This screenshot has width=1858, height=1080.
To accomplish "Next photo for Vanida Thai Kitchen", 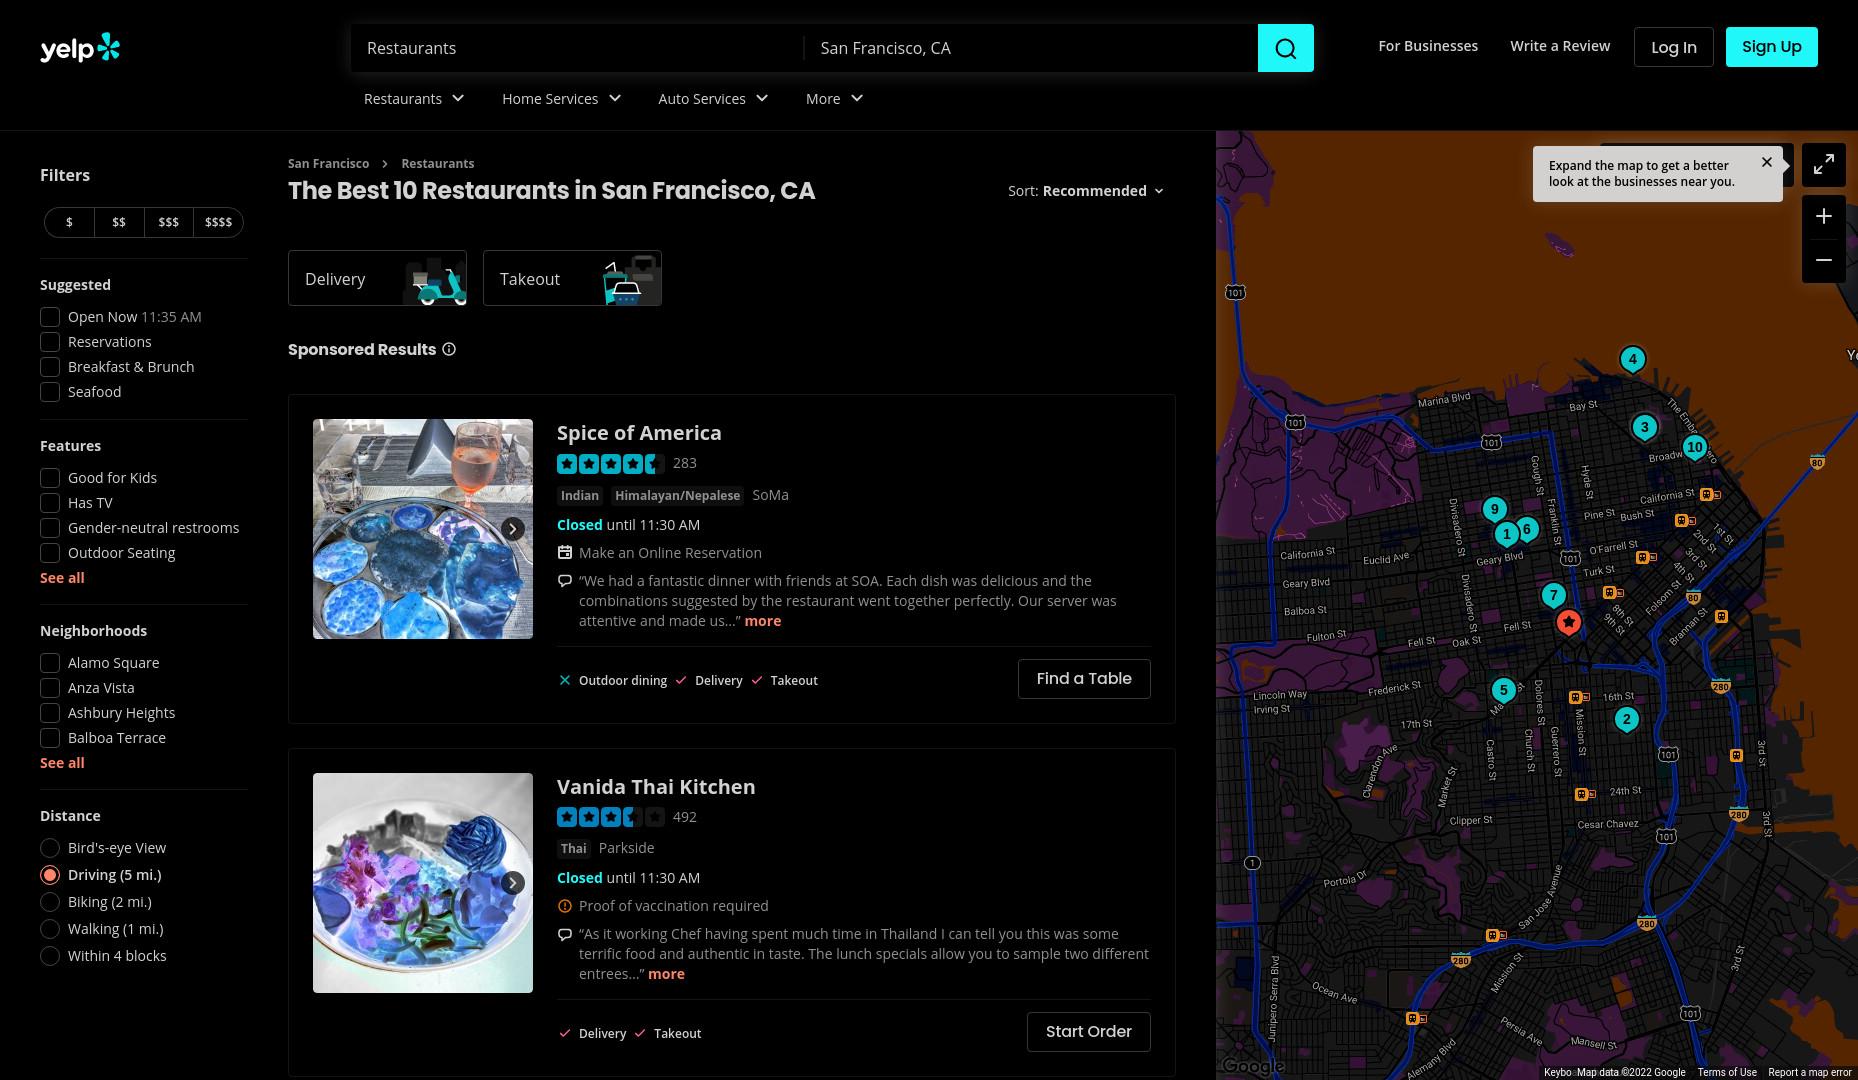I will [x=512, y=883].
